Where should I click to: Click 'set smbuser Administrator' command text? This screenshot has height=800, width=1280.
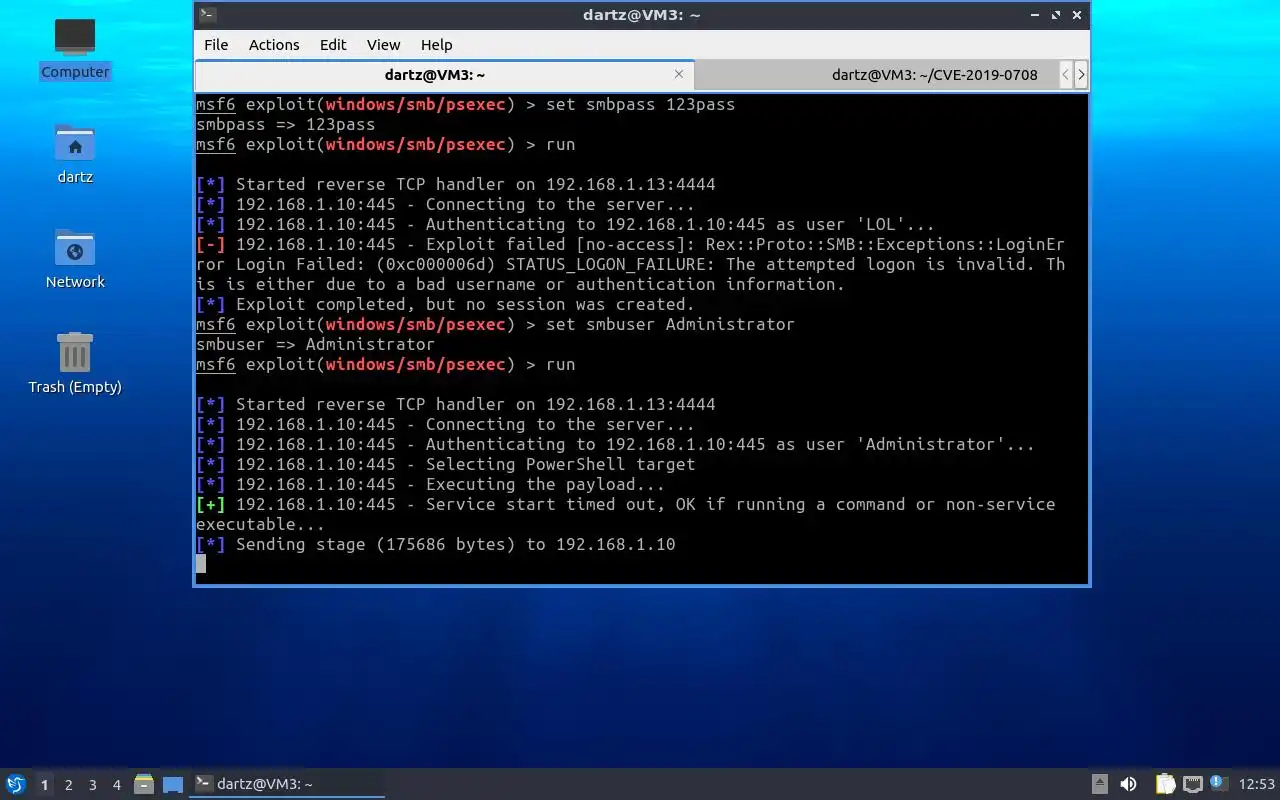(670, 325)
